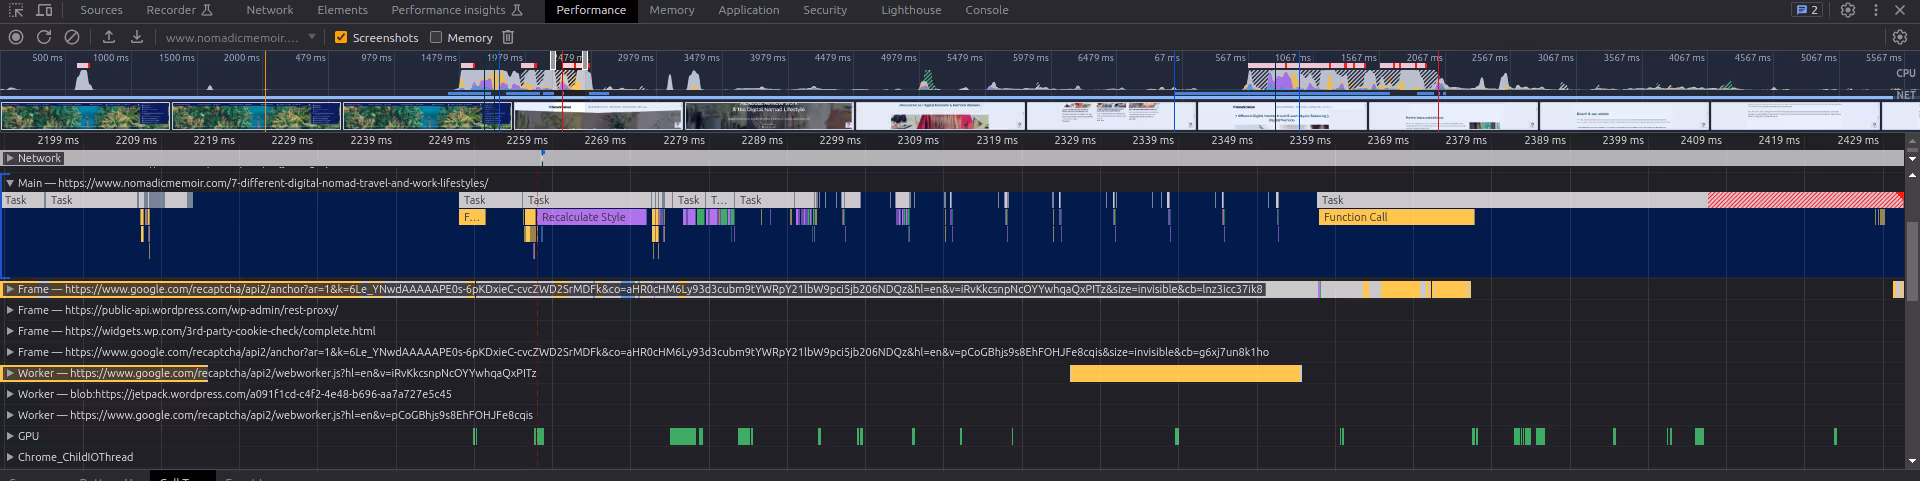Expand the public-api.wordpress.com Frame track
The width and height of the screenshot is (1920, 481).
click(10, 310)
